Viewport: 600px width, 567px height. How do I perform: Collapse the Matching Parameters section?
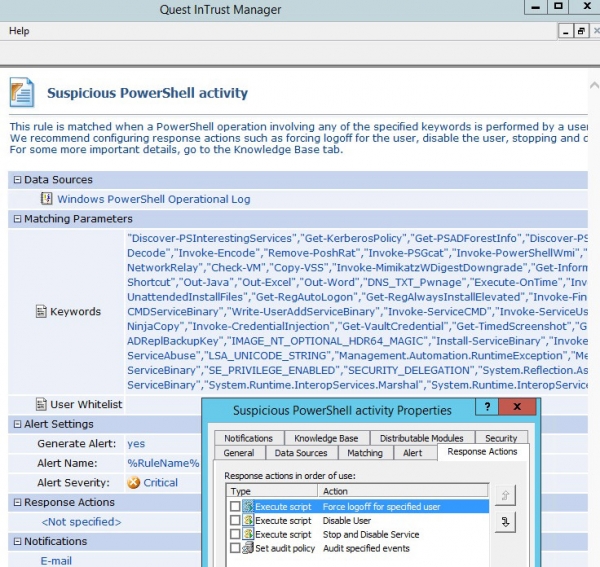click(16, 219)
